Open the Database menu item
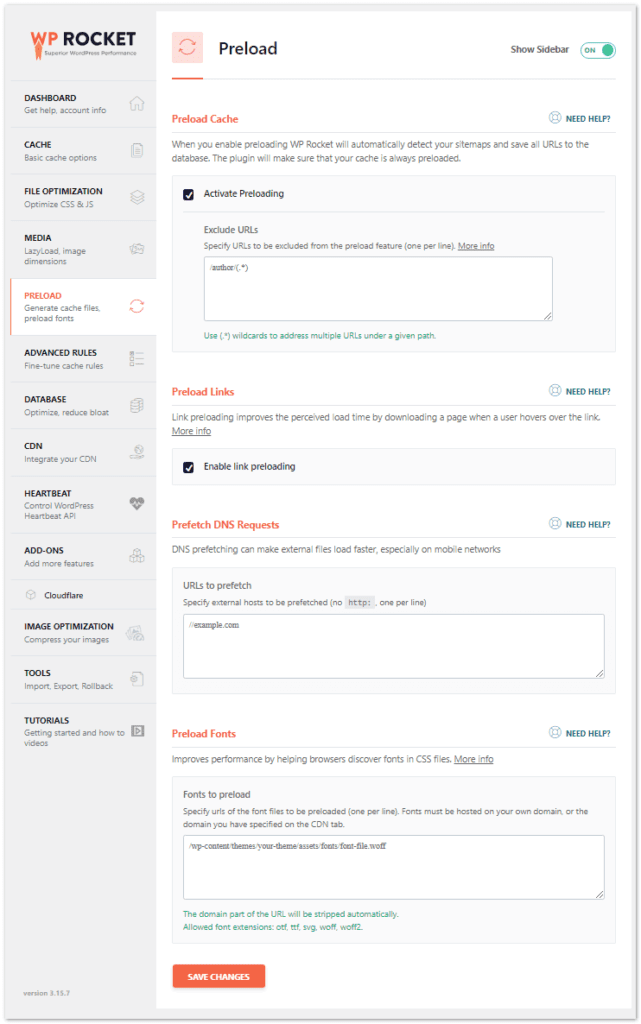641x1024 pixels. tap(84, 406)
